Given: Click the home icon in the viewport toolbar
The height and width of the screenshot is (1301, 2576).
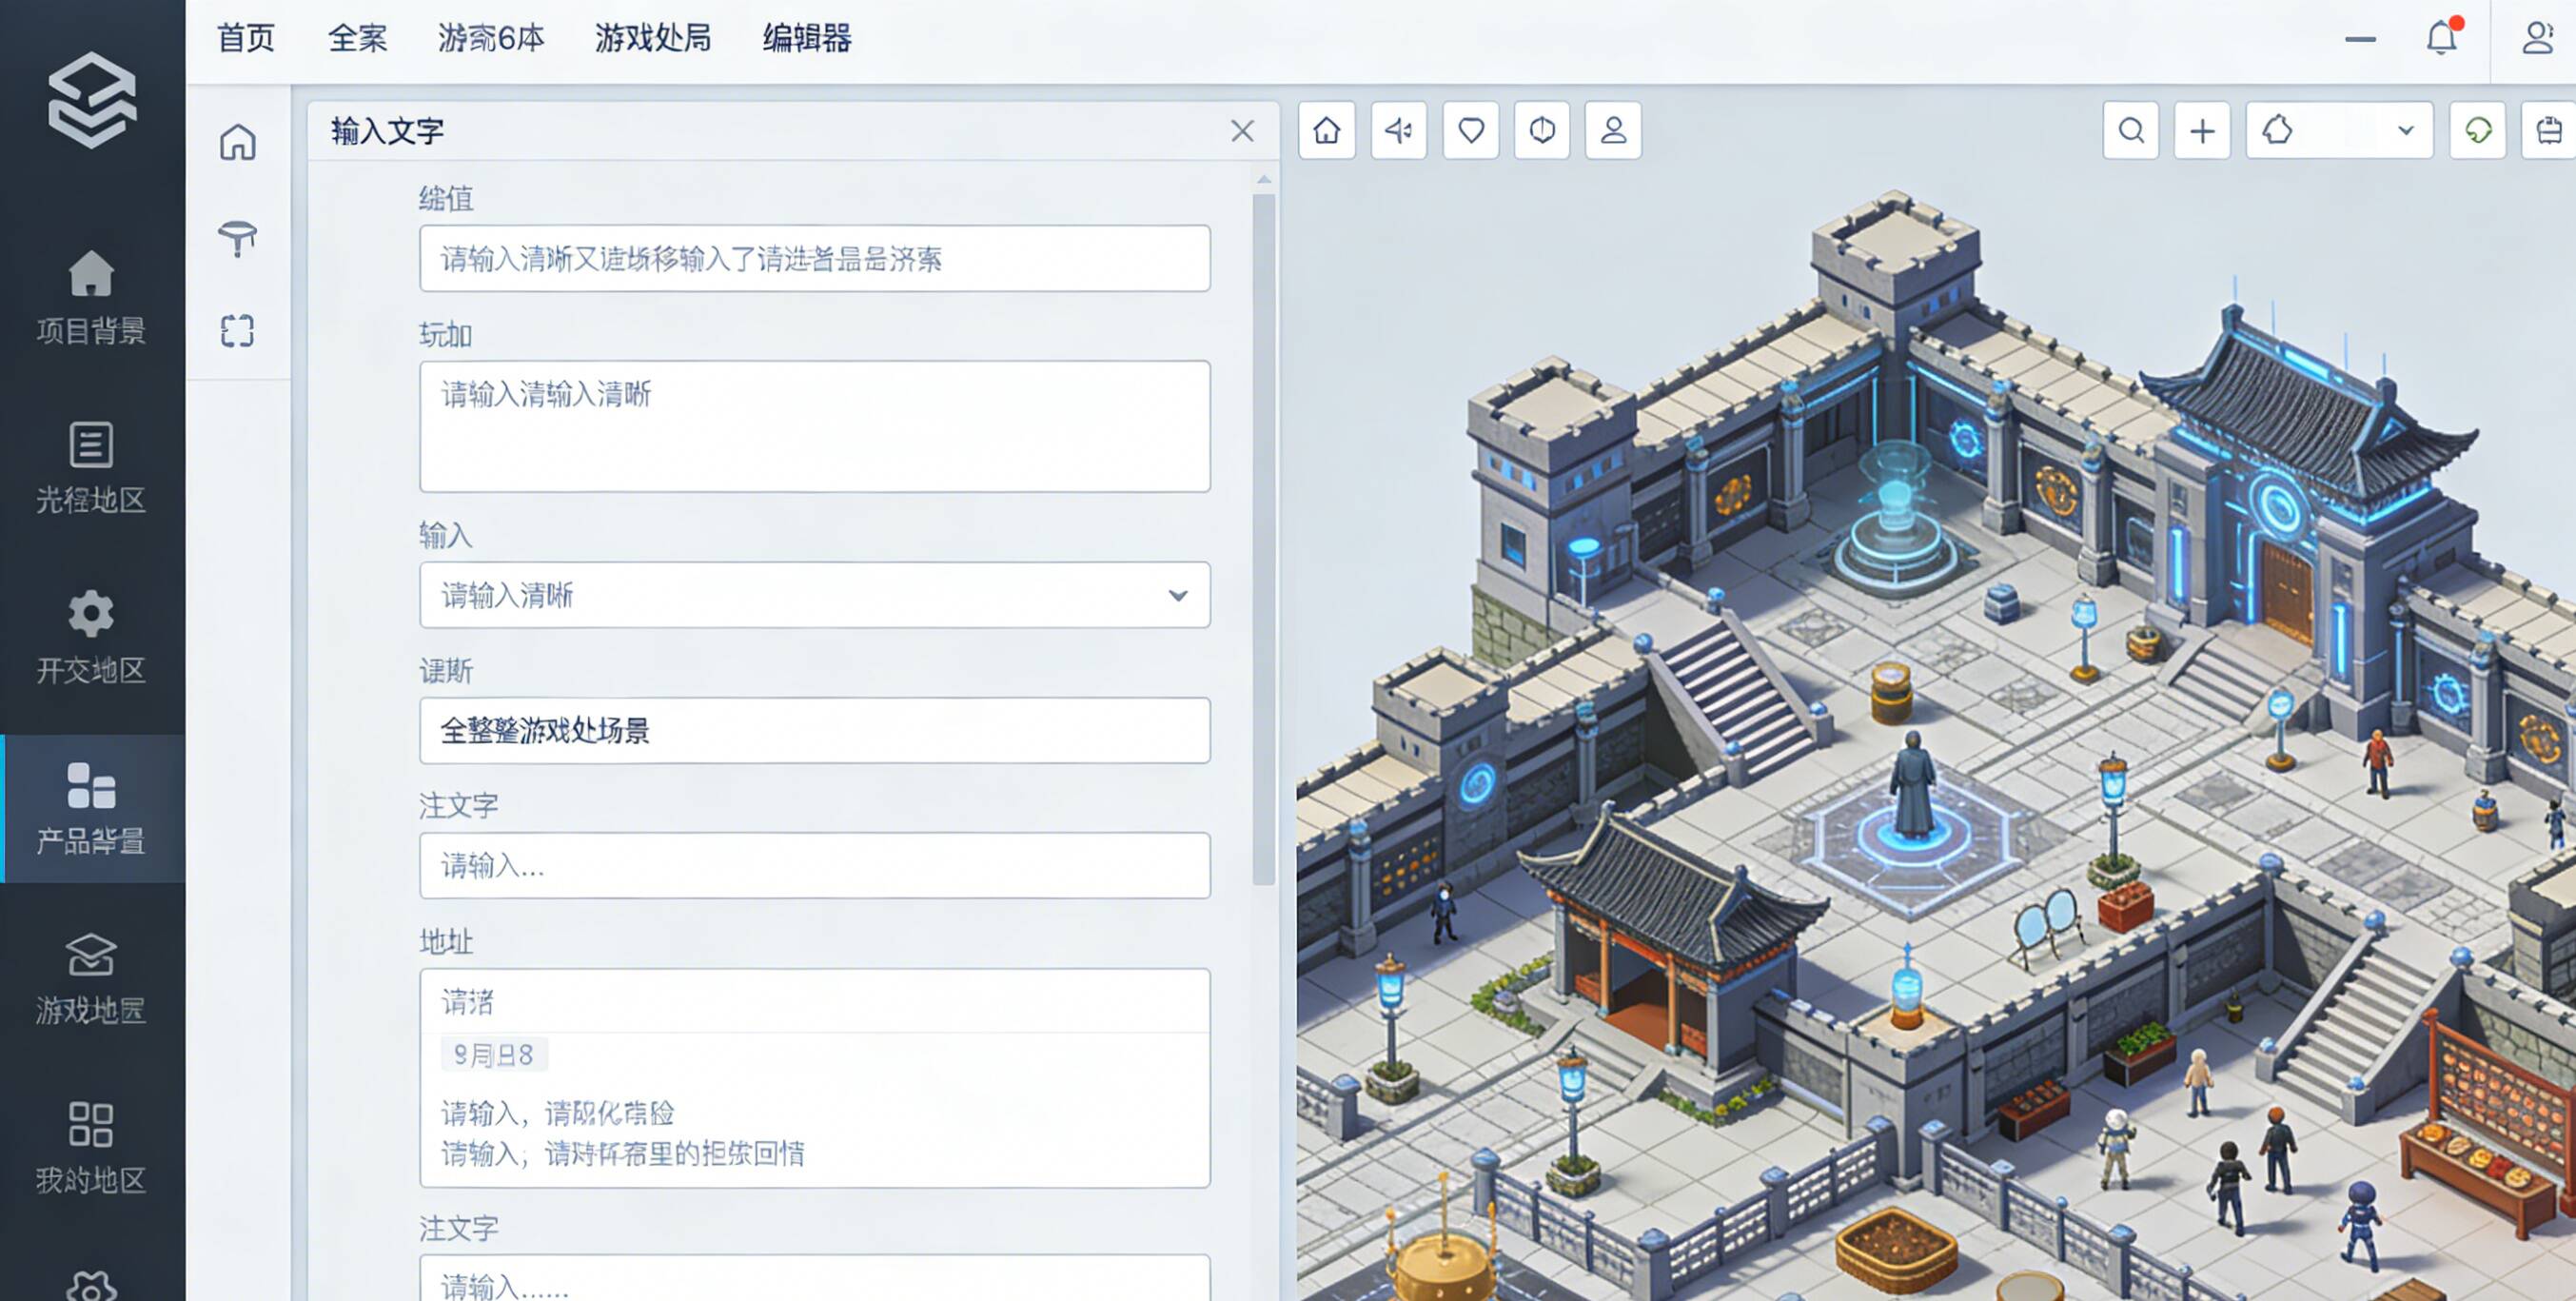Looking at the screenshot, I should click(x=1326, y=130).
